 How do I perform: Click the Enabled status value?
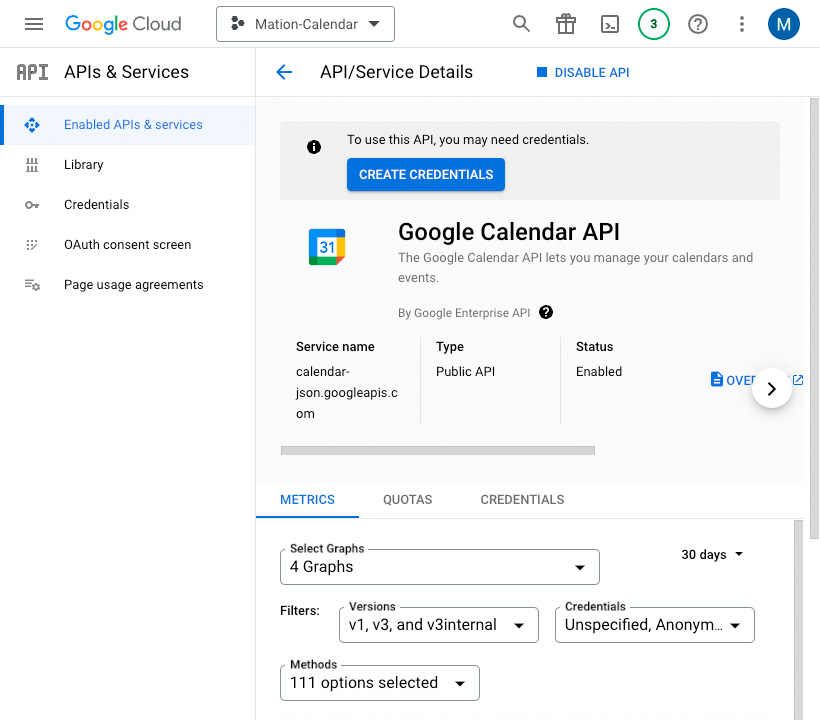click(599, 372)
